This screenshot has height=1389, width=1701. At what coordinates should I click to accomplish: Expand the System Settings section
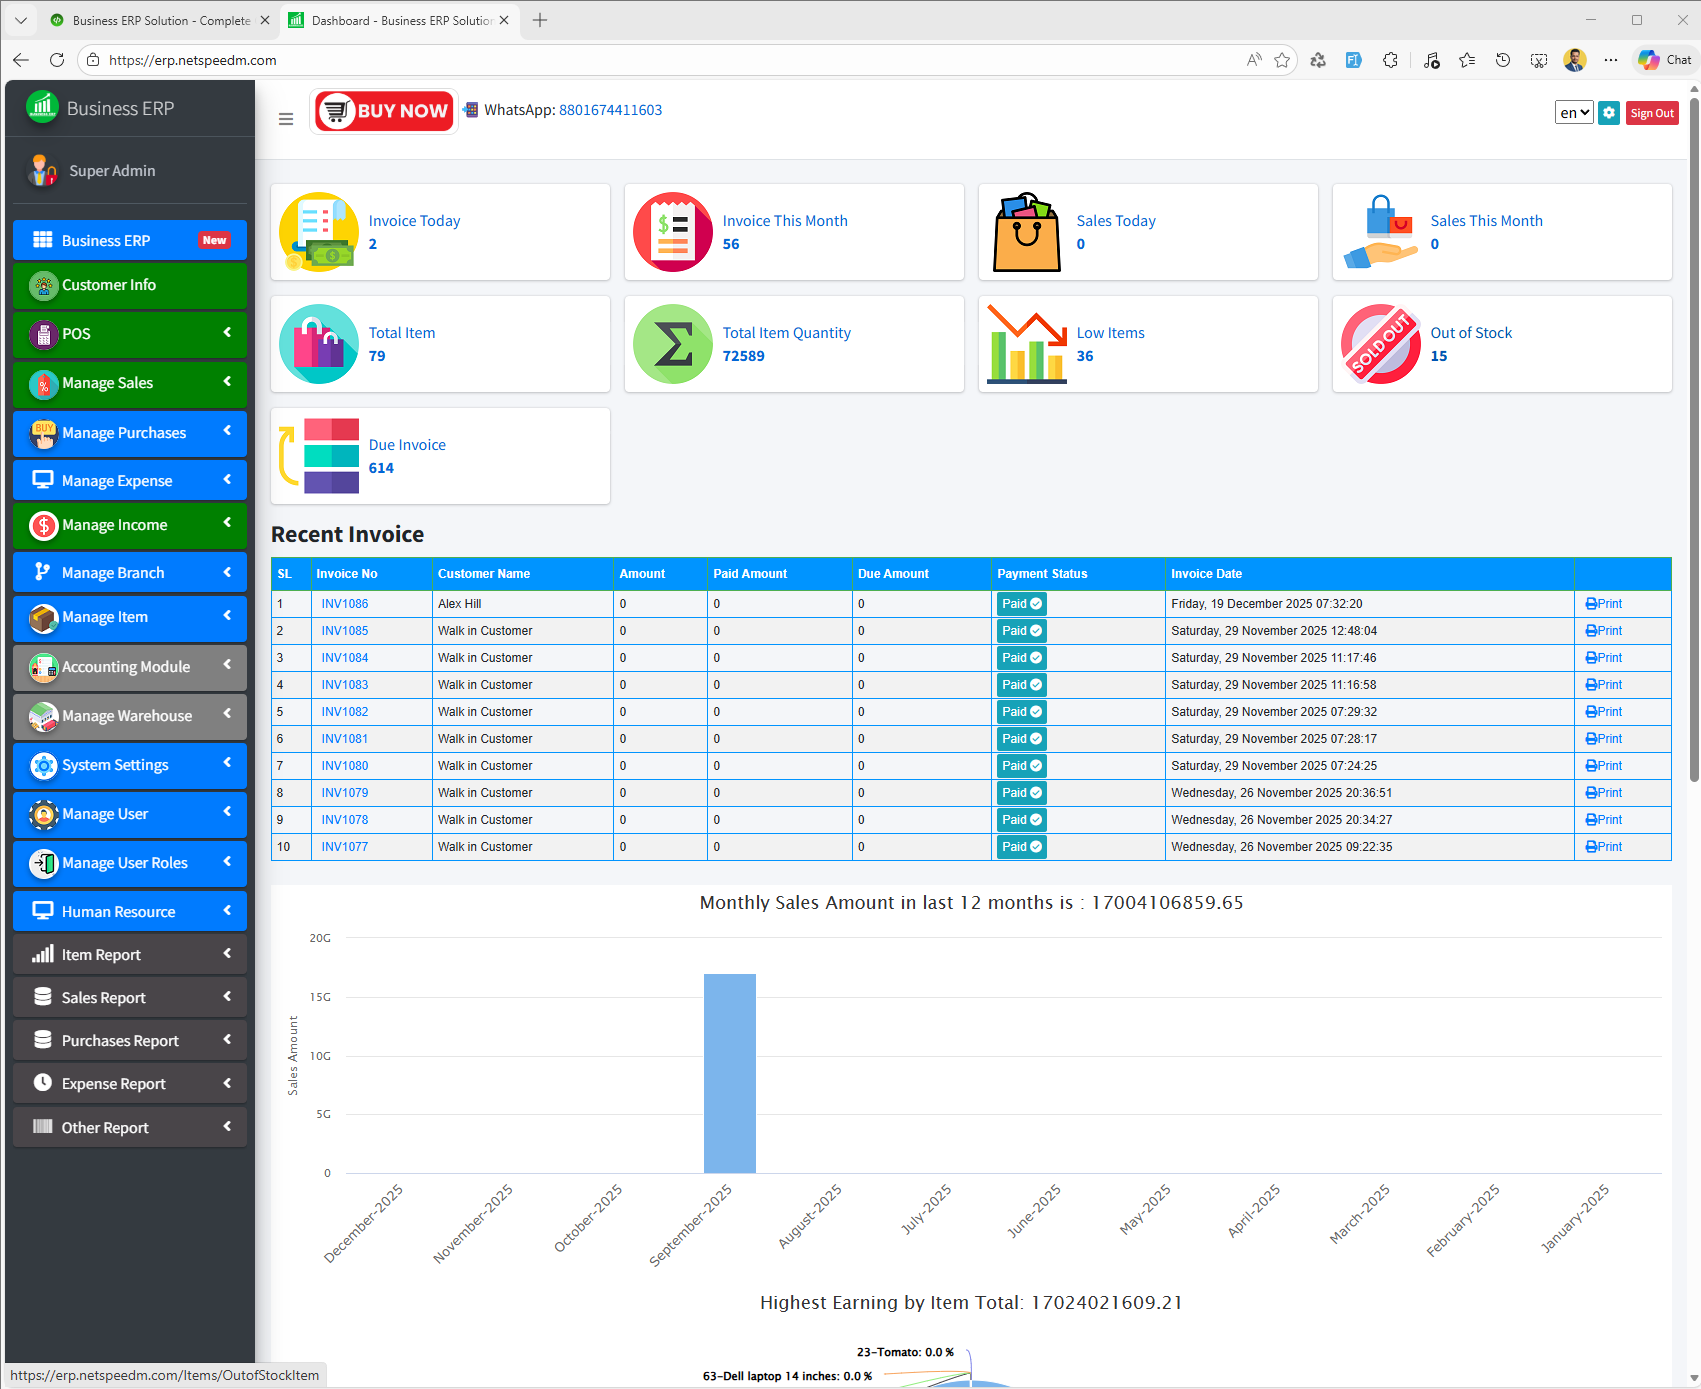click(129, 765)
